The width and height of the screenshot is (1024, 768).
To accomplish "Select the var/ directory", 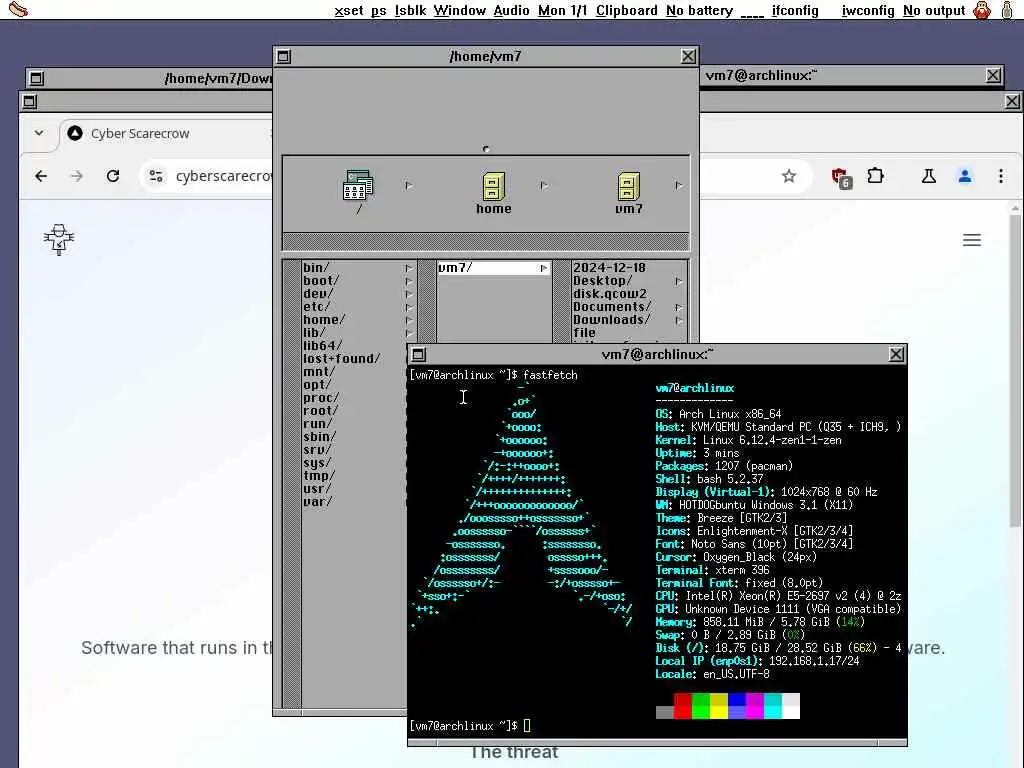I will point(317,502).
